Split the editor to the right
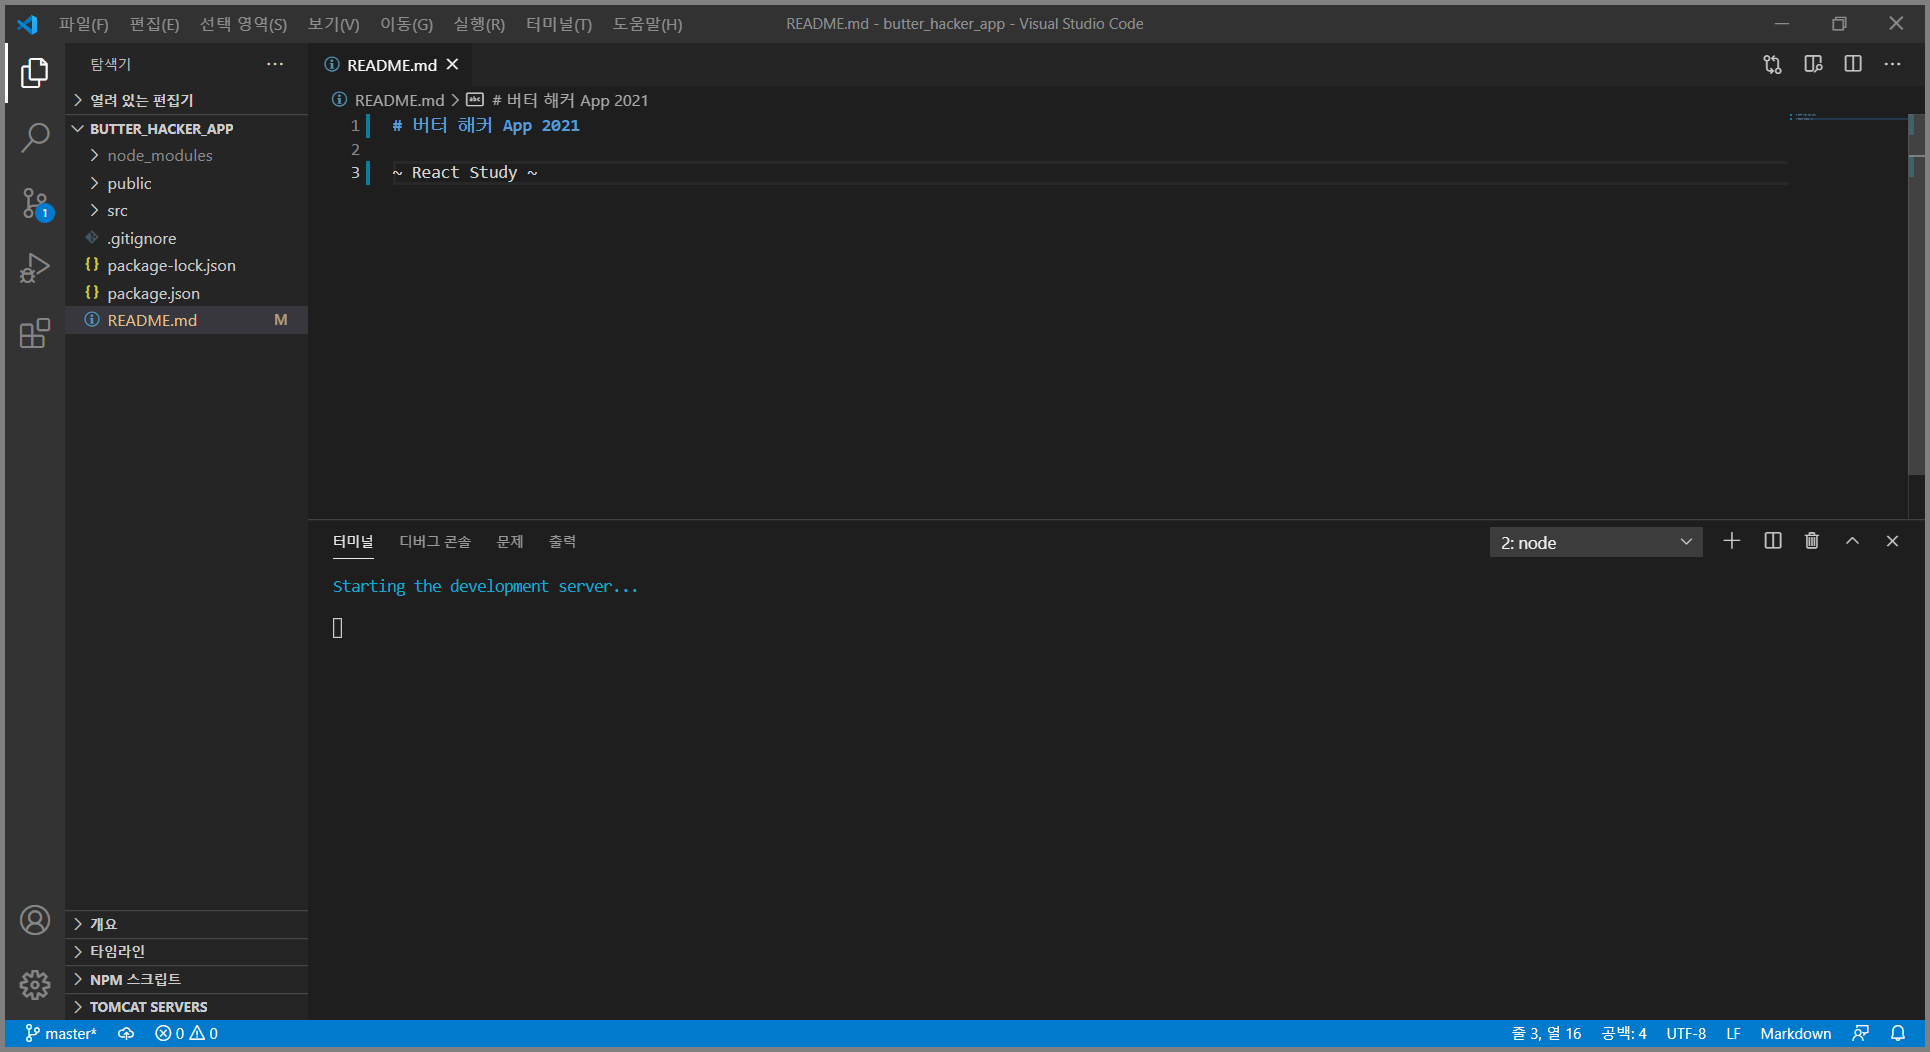The width and height of the screenshot is (1930, 1052). tap(1853, 64)
